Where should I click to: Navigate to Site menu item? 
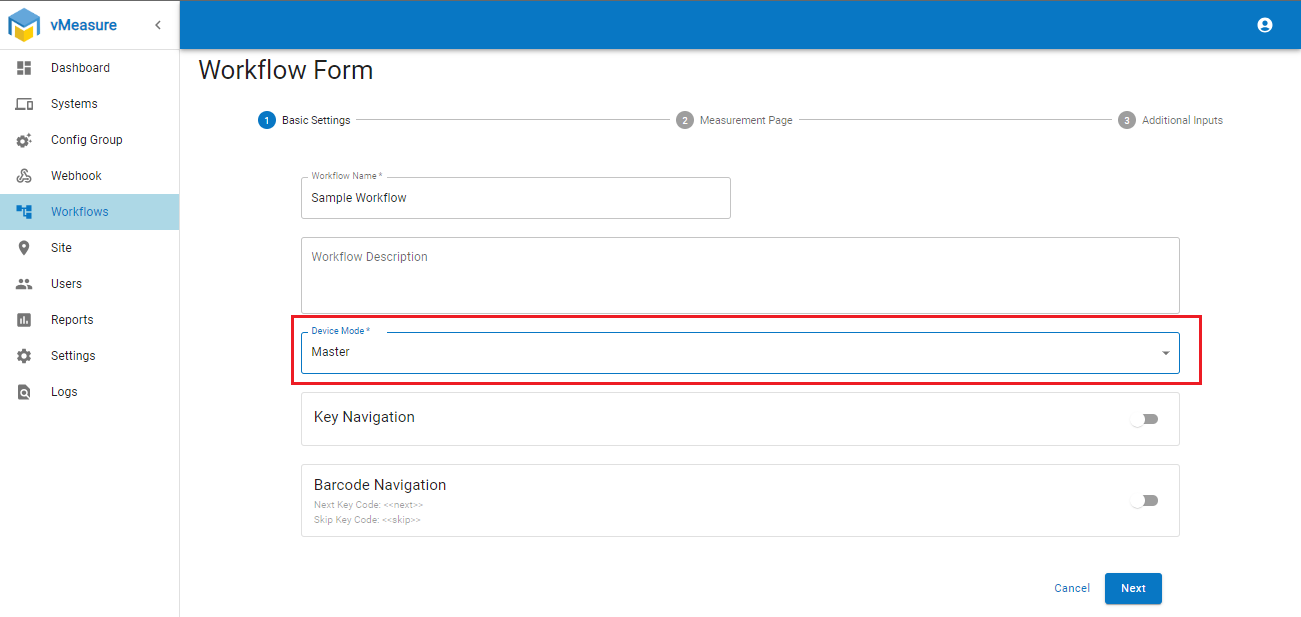coord(90,248)
